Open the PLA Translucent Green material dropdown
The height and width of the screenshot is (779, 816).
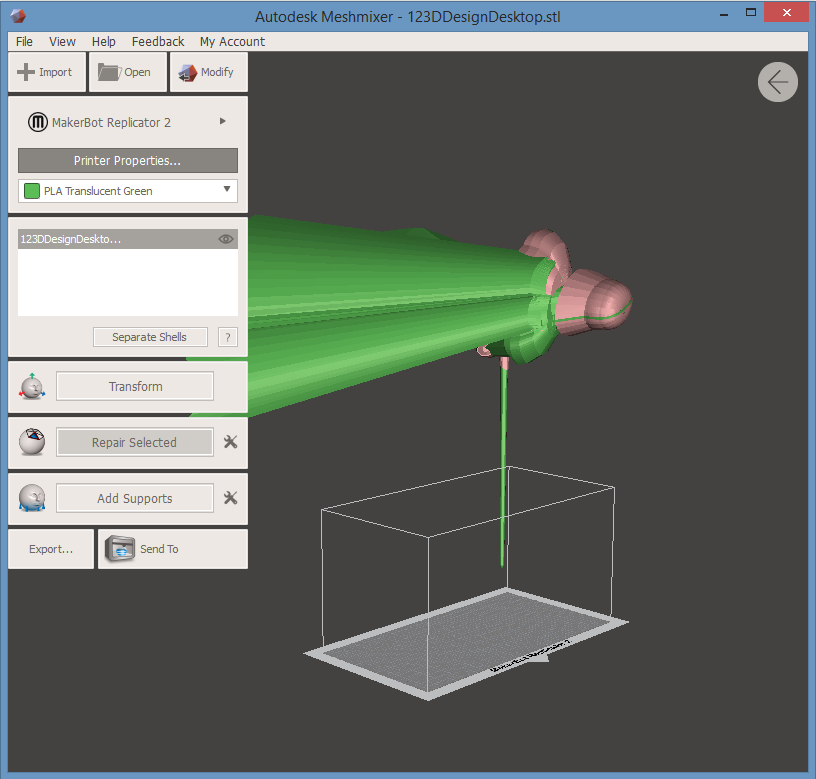[227, 190]
